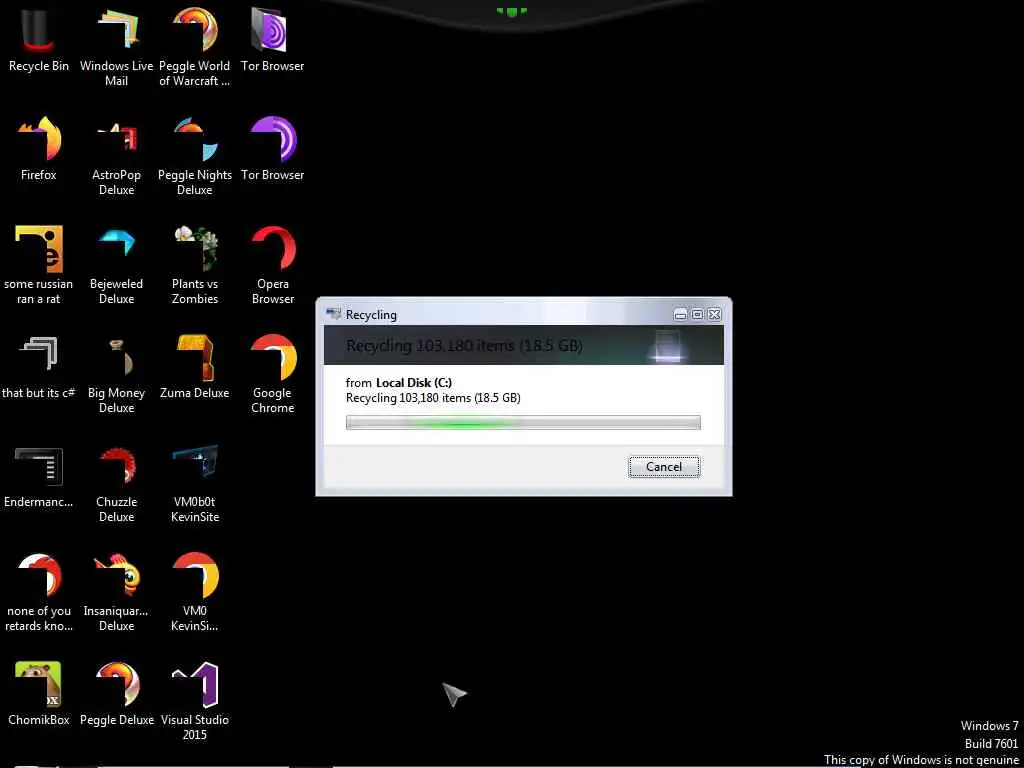Click 'Recycling 103,180 items (18.5 GB)' detail line
Screen dimensions: 1024x768
[x=433, y=398]
